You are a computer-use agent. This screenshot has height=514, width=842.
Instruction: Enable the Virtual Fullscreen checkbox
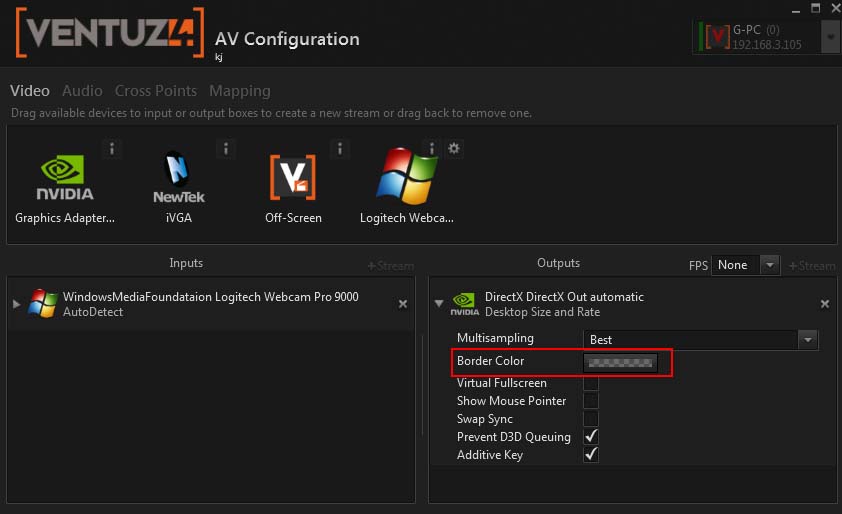pyautogui.click(x=591, y=383)
